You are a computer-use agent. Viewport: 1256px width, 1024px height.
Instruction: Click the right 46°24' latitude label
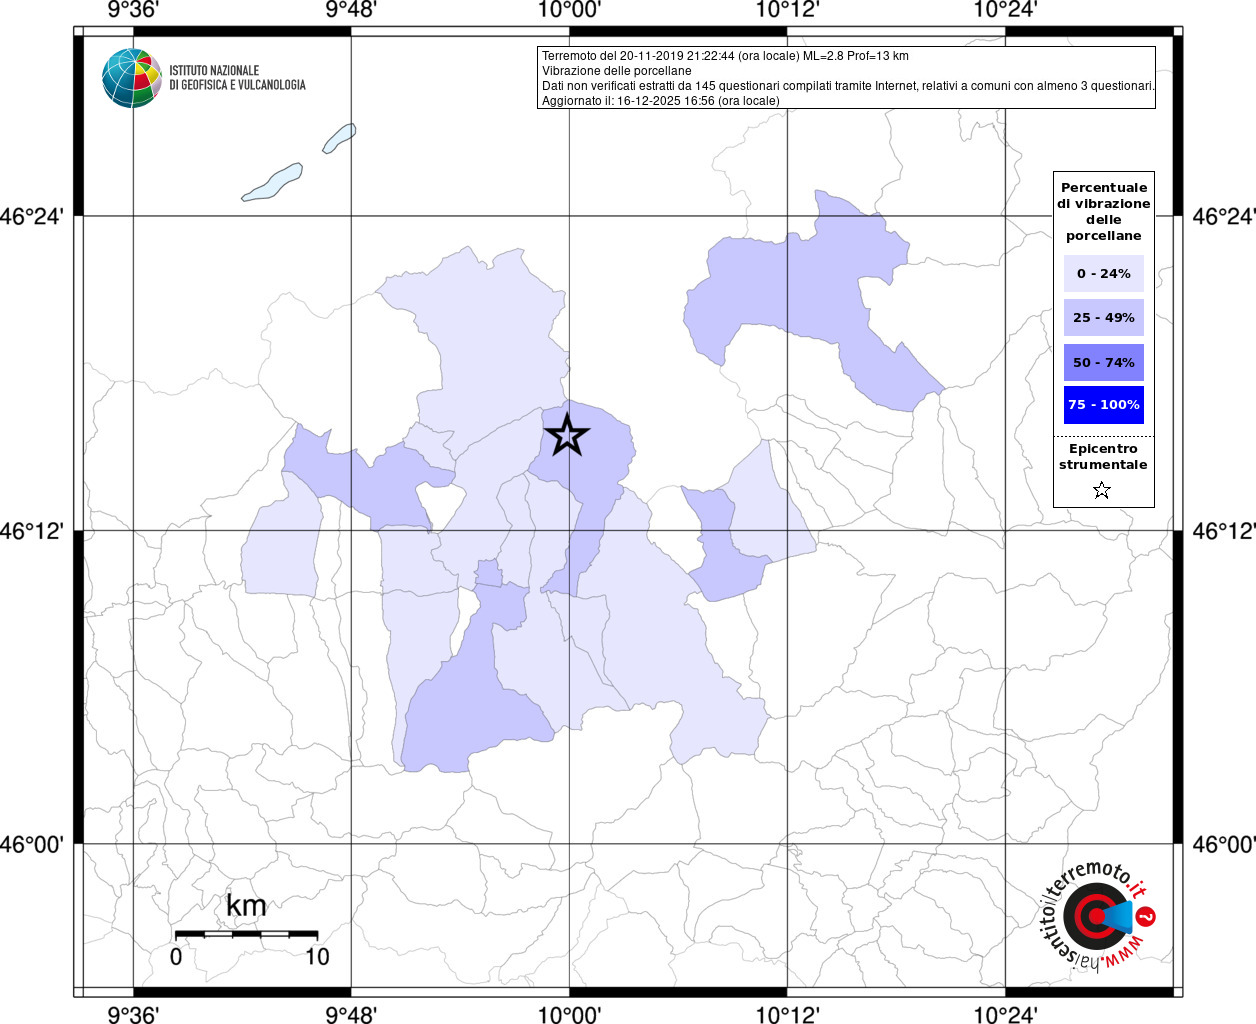coord(1224,216)
